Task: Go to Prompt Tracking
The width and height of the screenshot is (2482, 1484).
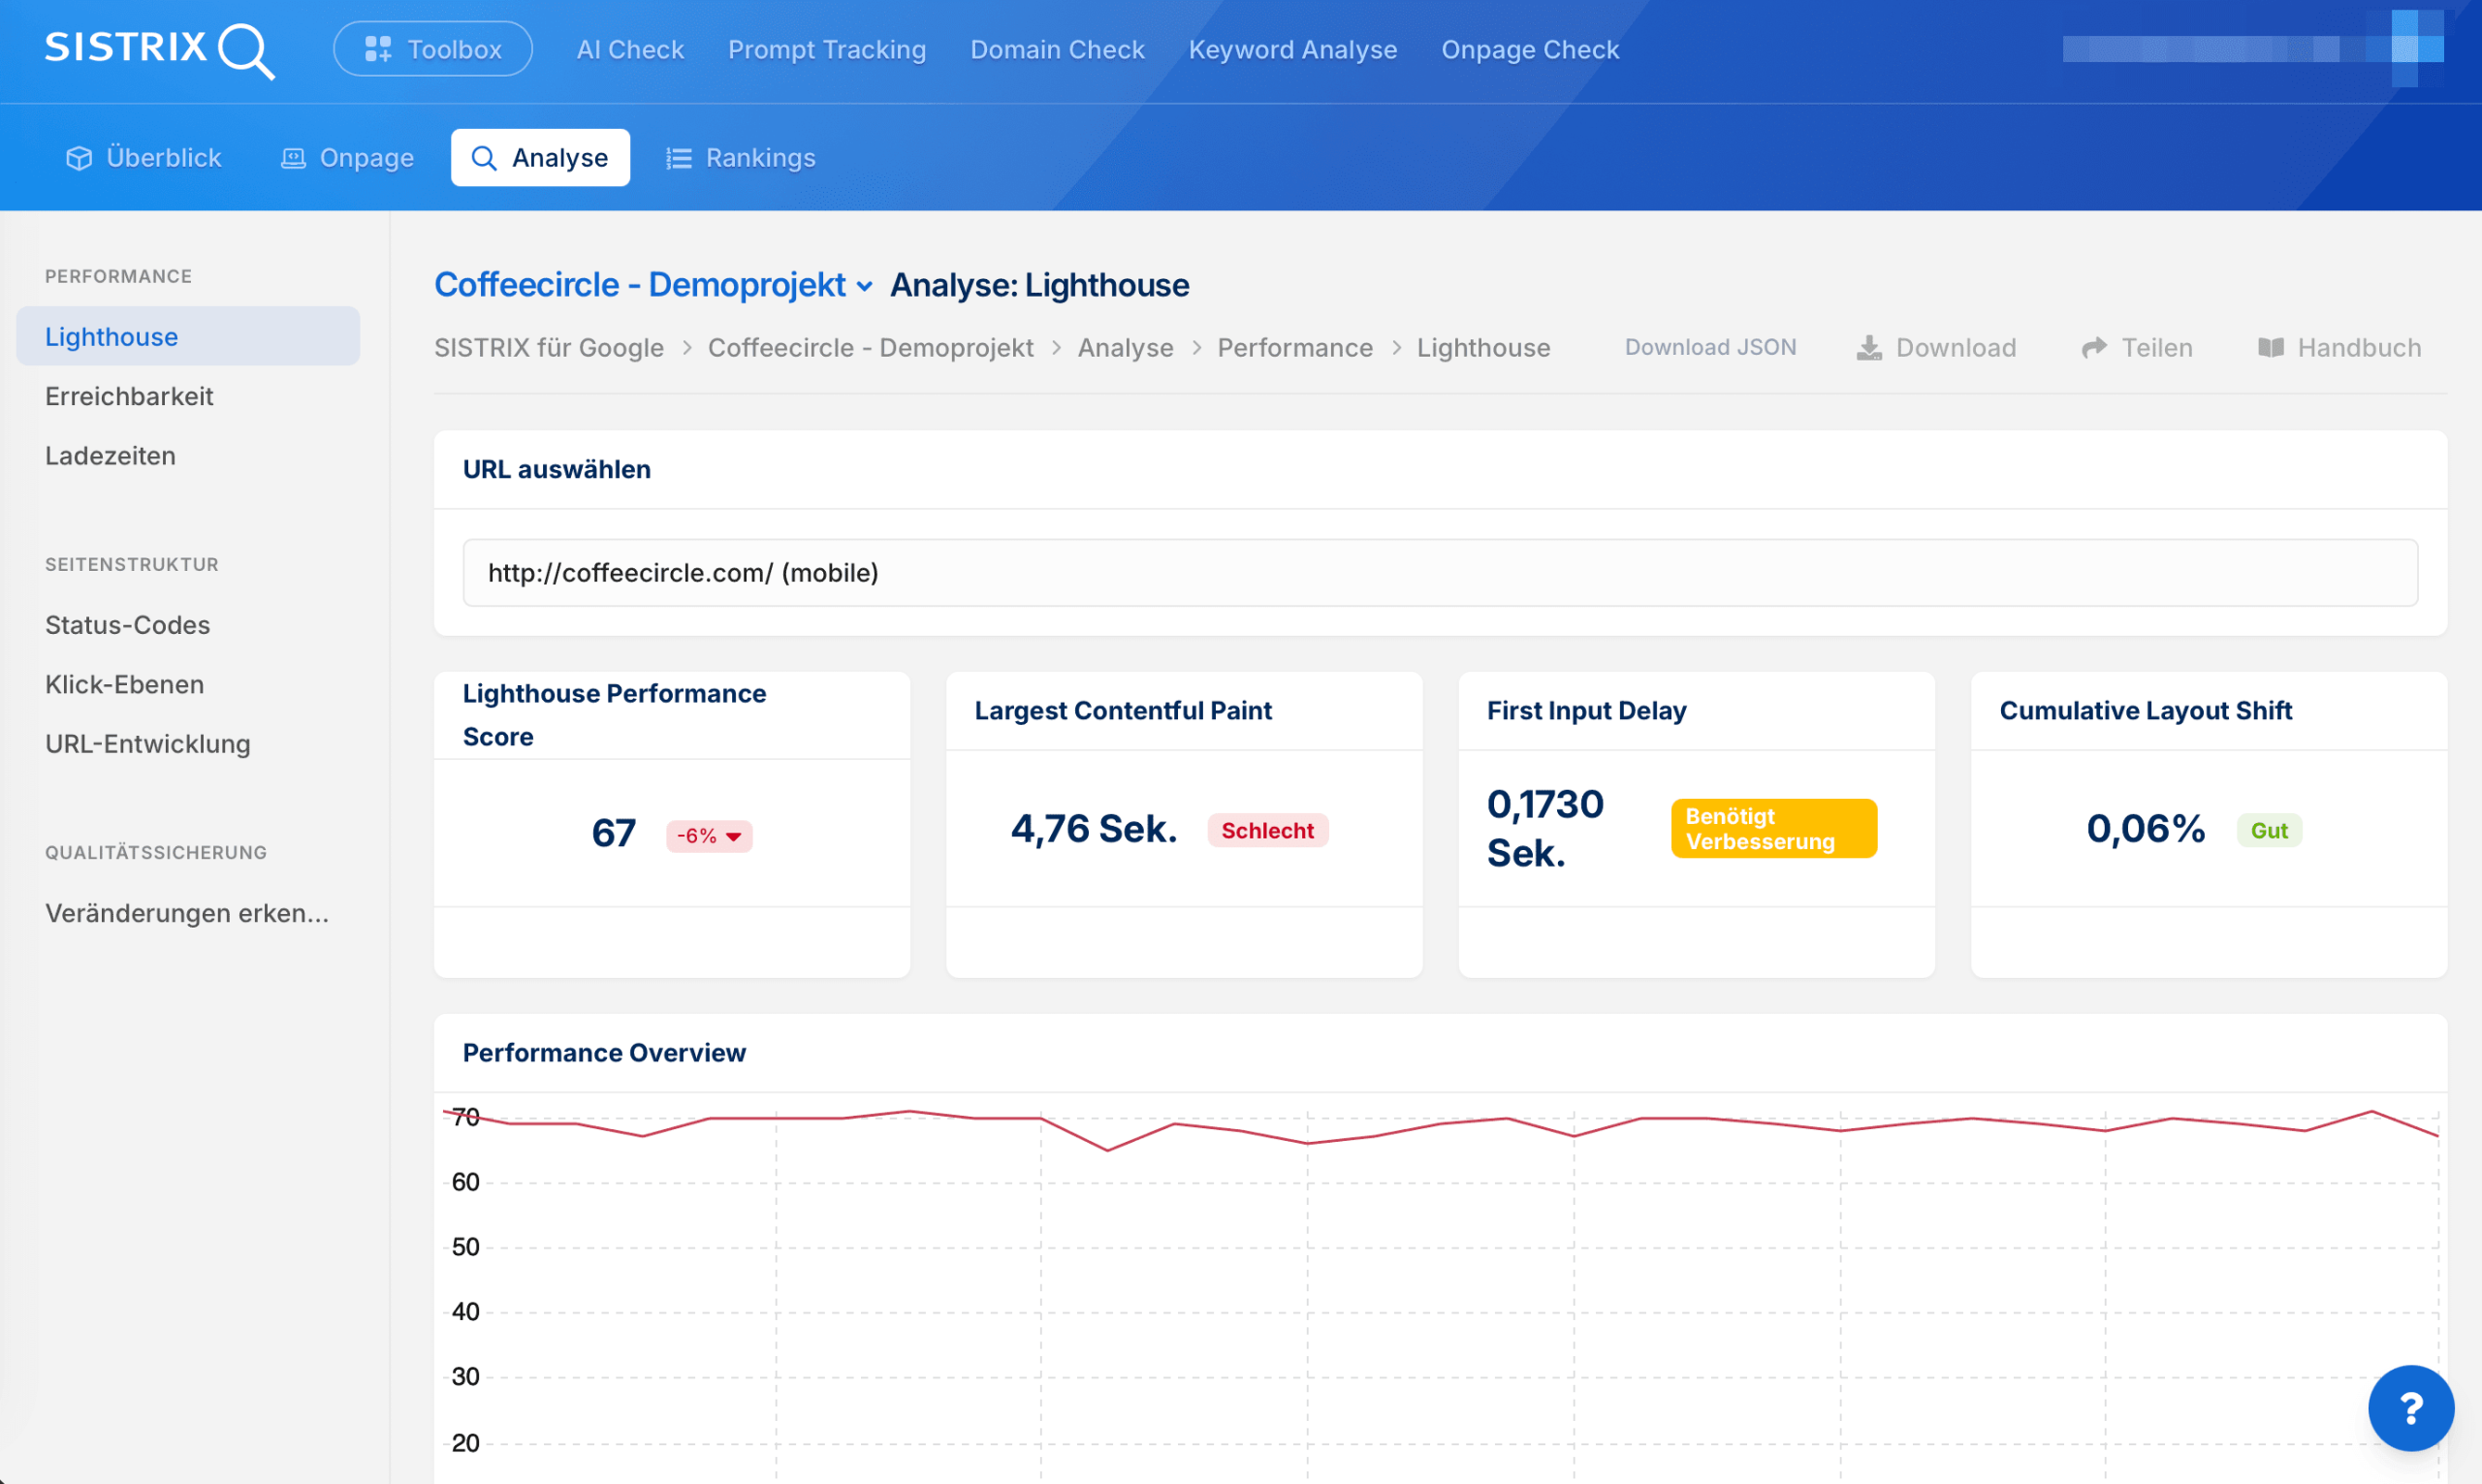Action: pos(826,49)
